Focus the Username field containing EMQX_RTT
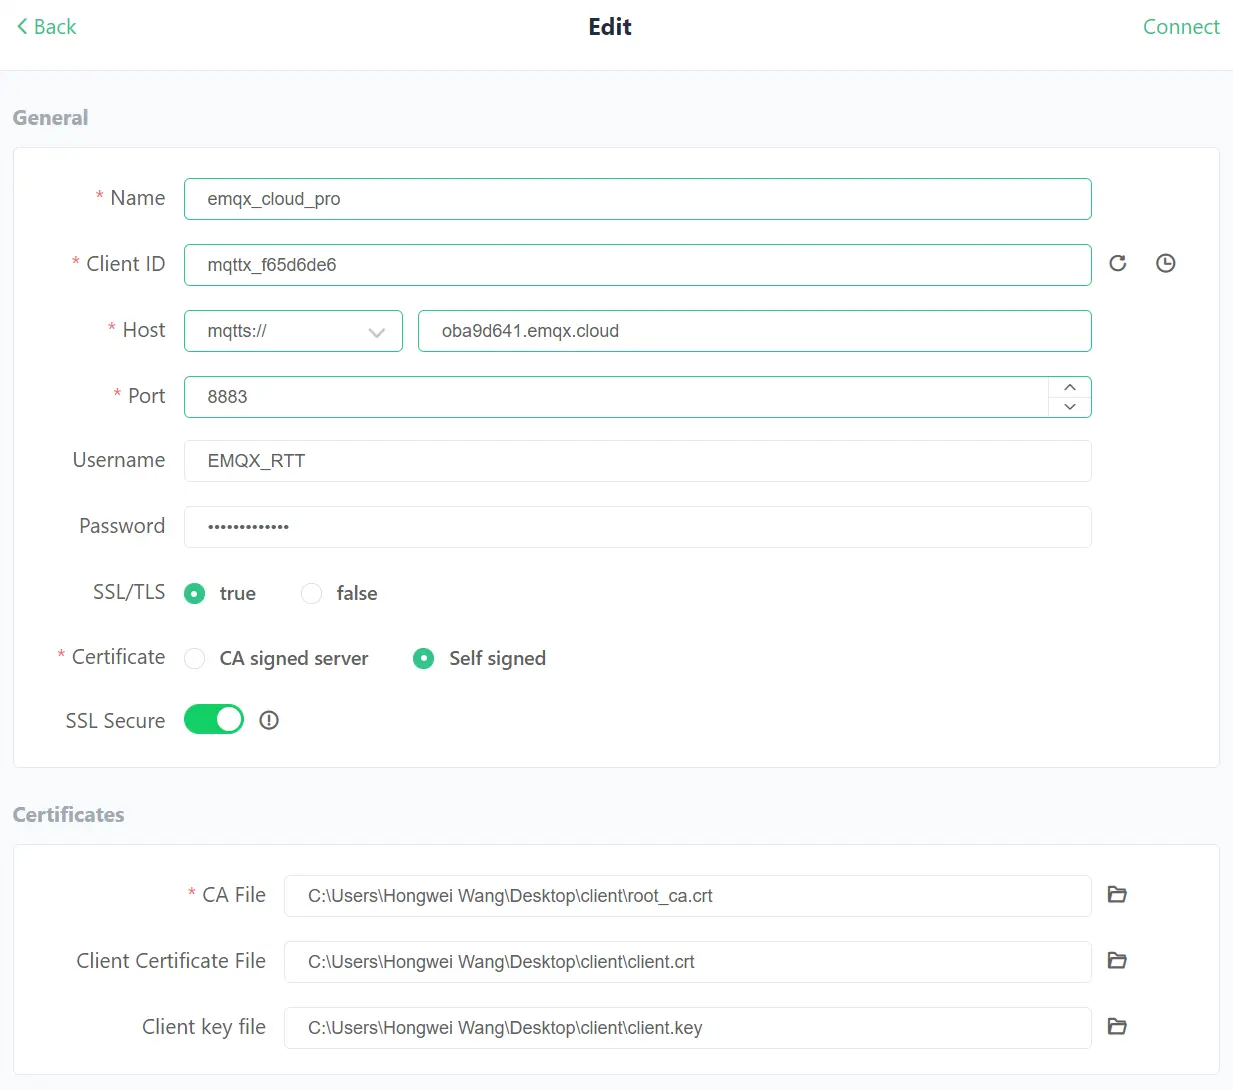Image resolution: width=1233 pixels, height=1090 pixels. pyautogui.click(x=637, y=461)
